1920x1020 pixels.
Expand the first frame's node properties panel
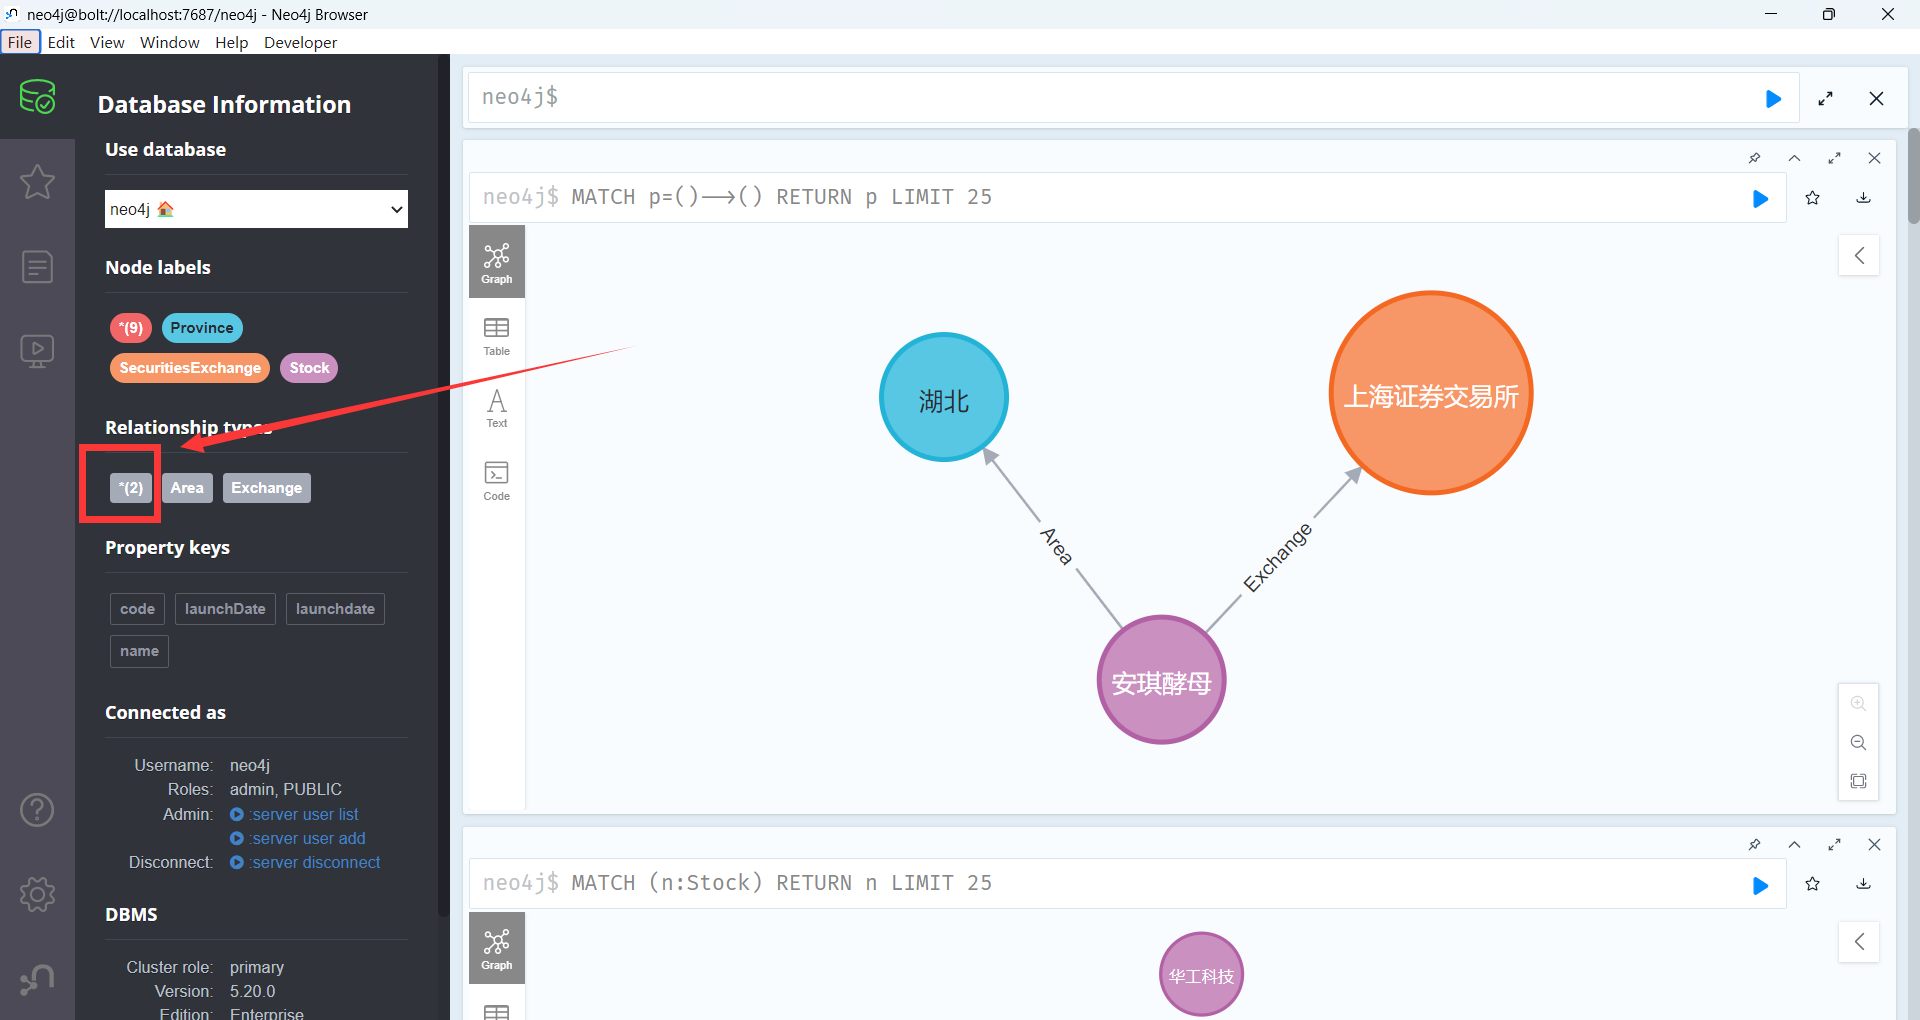click(1859, 255)
